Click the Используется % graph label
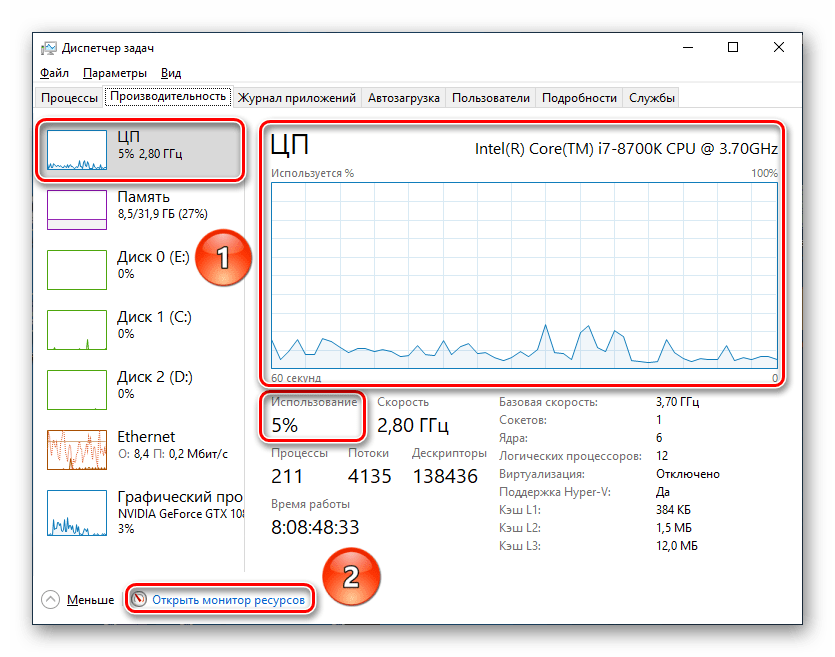The height and width of the screenshot is (657, 835). [313, 174]
